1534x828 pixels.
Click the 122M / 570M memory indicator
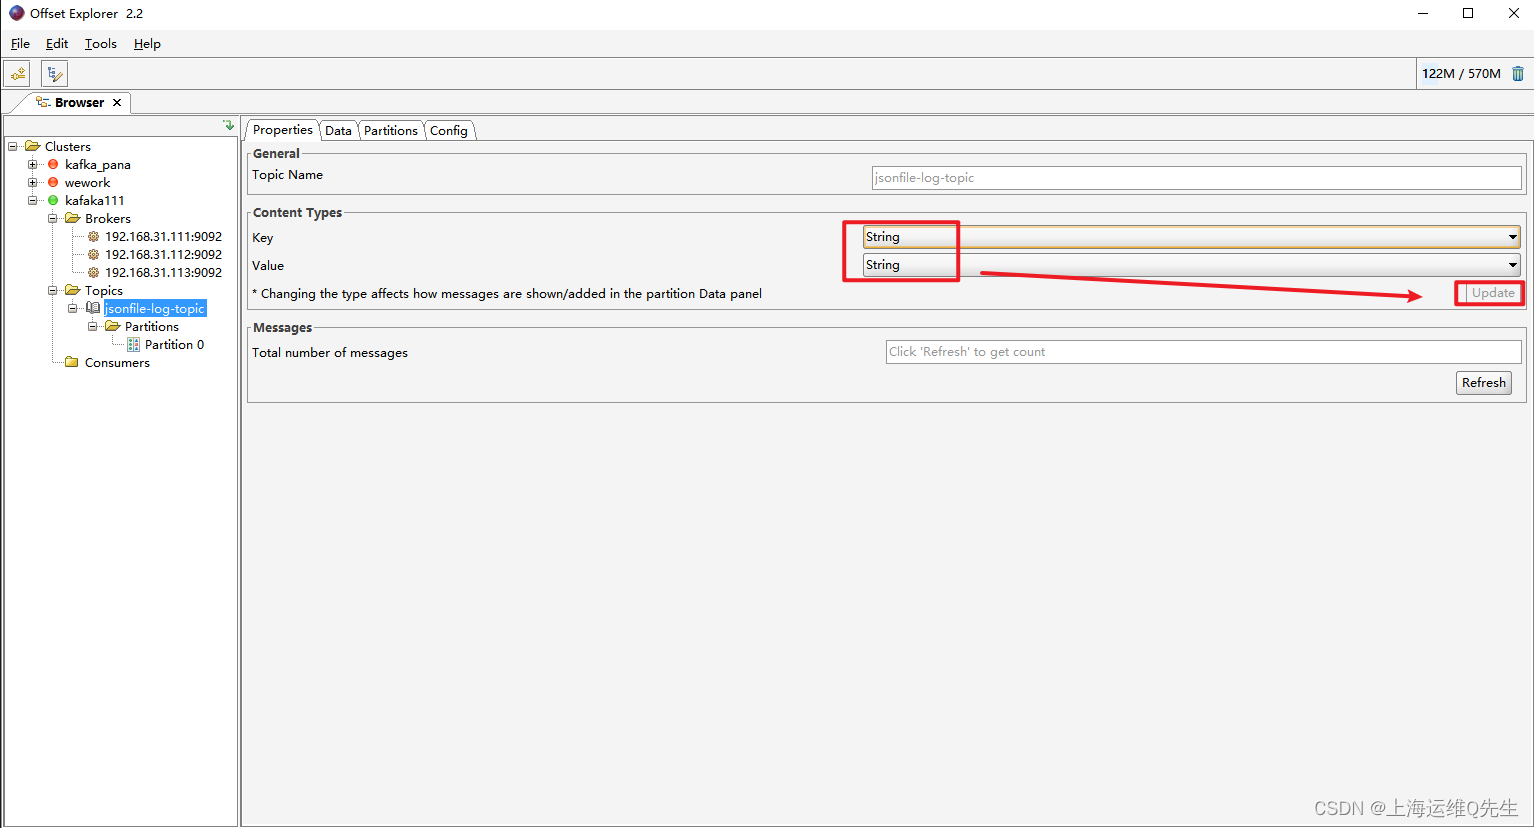pos(1461,74)
